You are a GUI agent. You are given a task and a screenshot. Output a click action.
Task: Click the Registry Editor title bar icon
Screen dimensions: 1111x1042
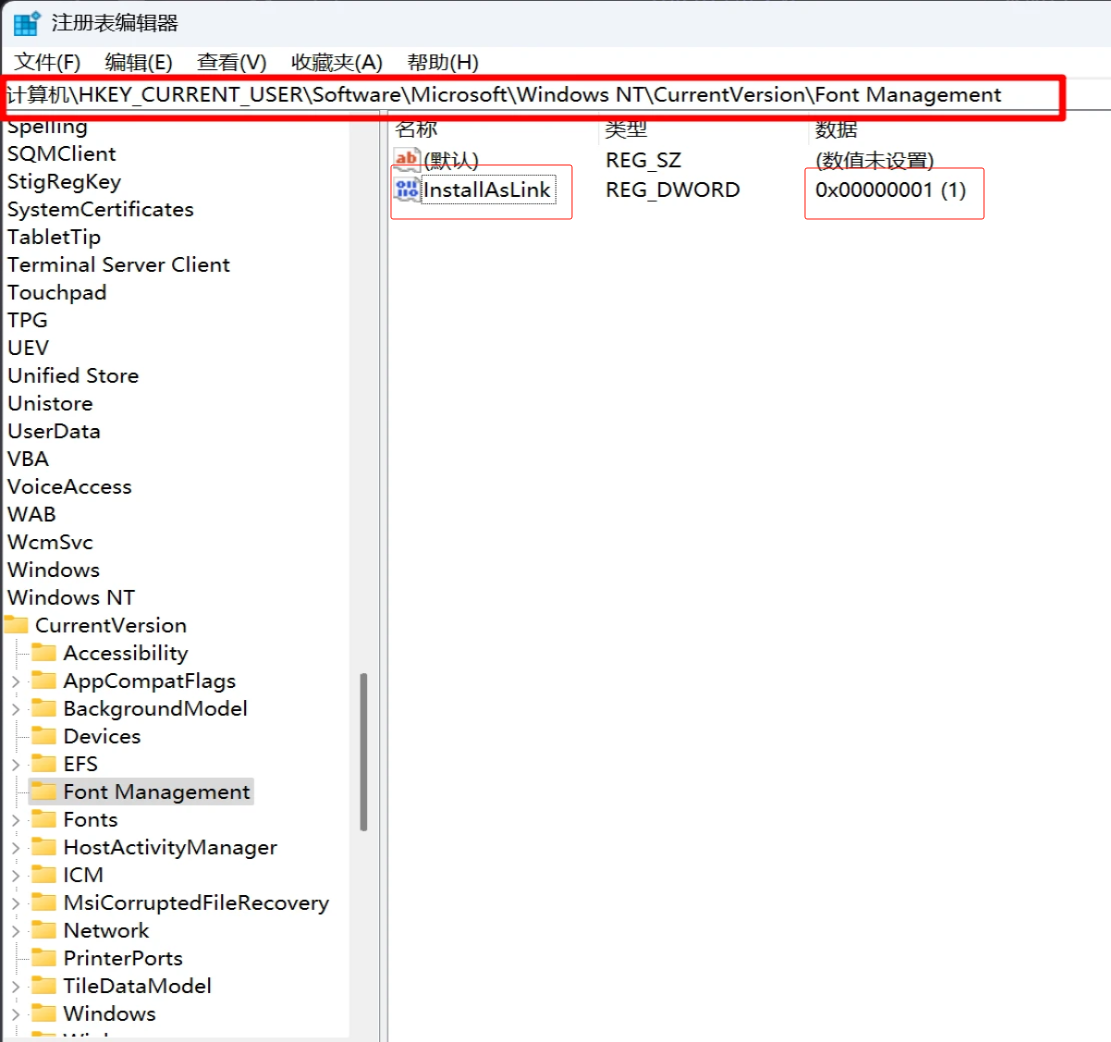(x=26, y=23)
